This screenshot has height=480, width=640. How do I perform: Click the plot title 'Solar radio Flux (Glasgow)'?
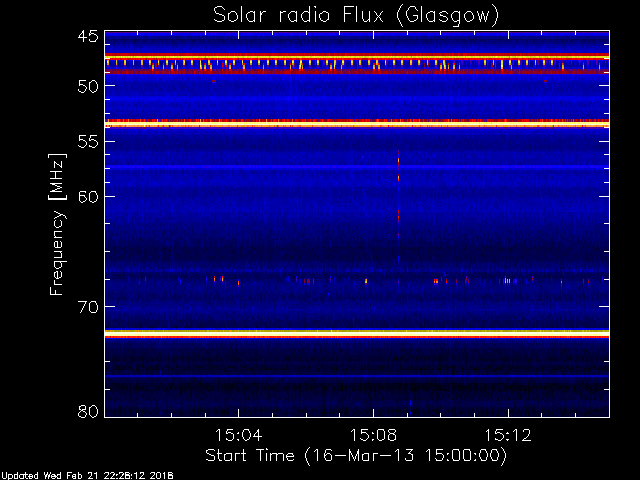click(356, 16)
